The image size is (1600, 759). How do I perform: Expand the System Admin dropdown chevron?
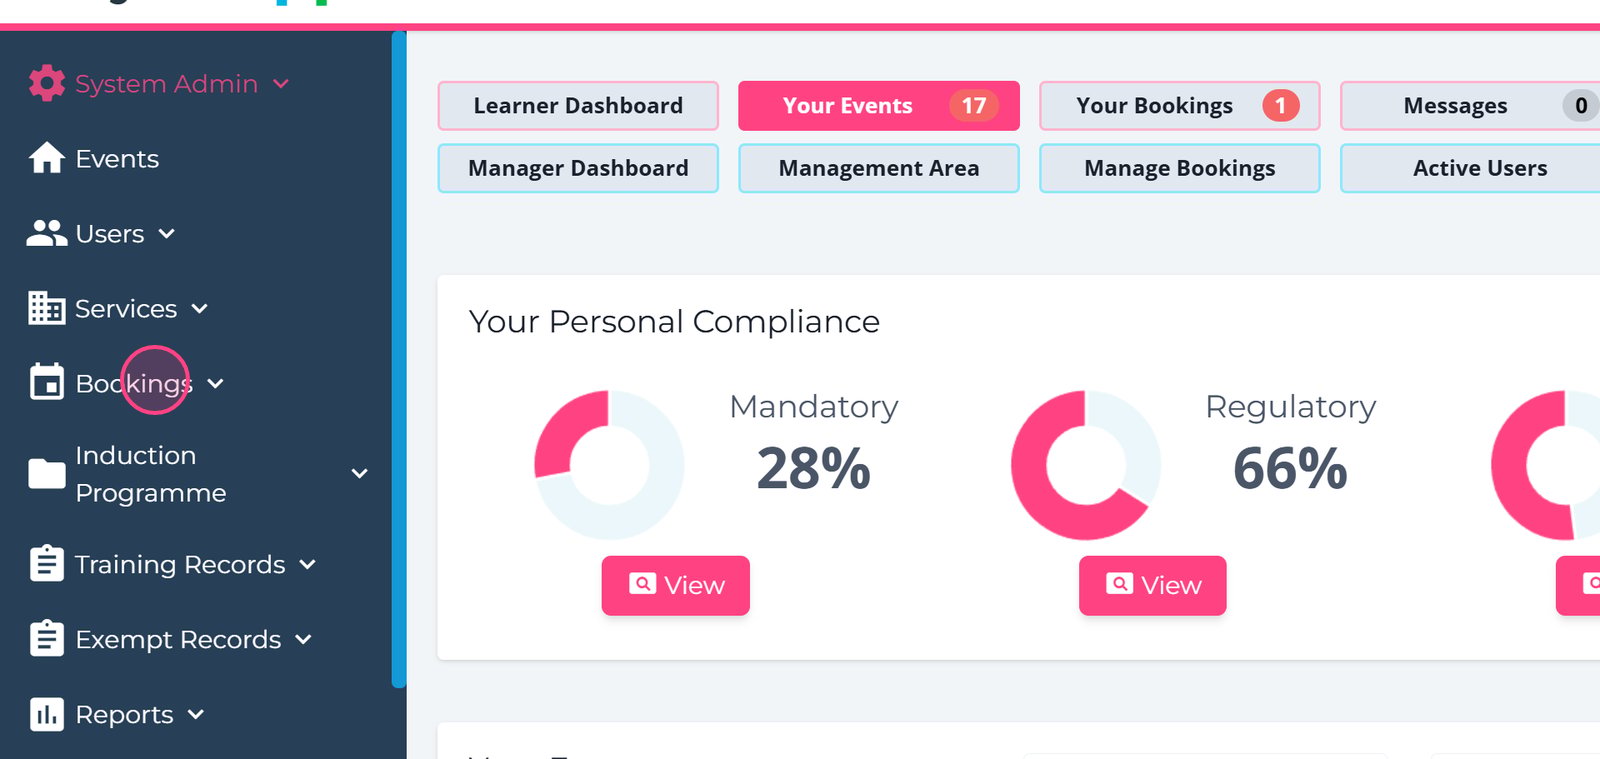[x=281, y=84]
